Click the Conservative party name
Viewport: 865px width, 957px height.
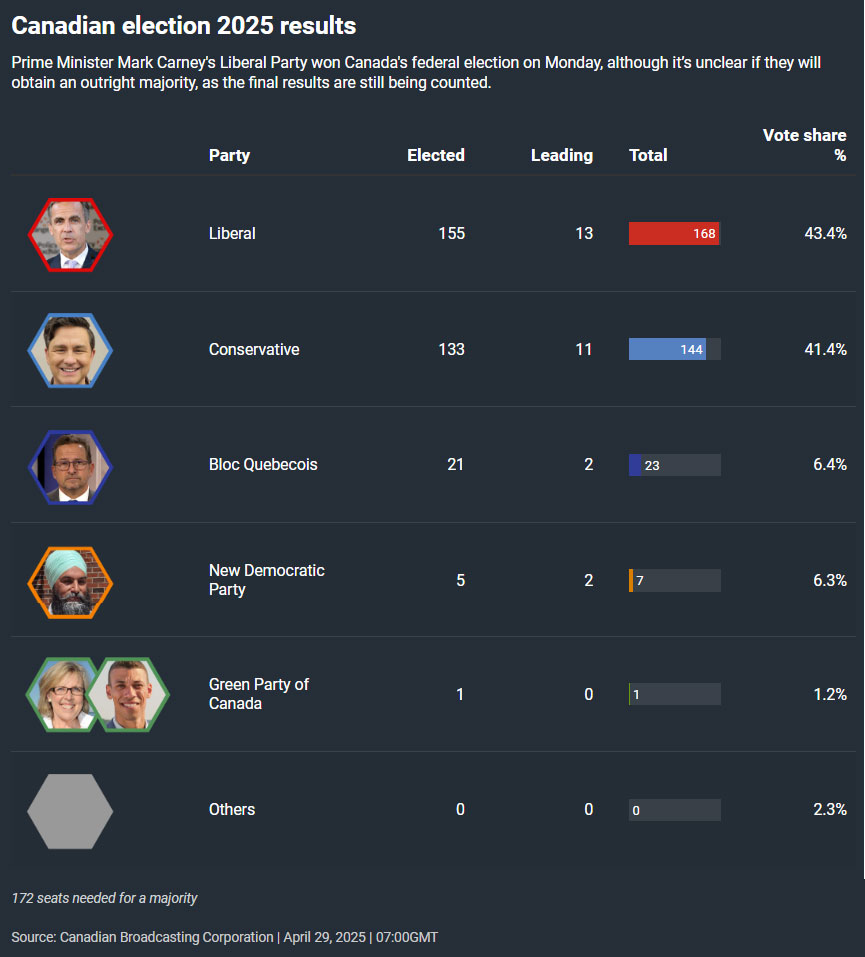pos(254,350)
